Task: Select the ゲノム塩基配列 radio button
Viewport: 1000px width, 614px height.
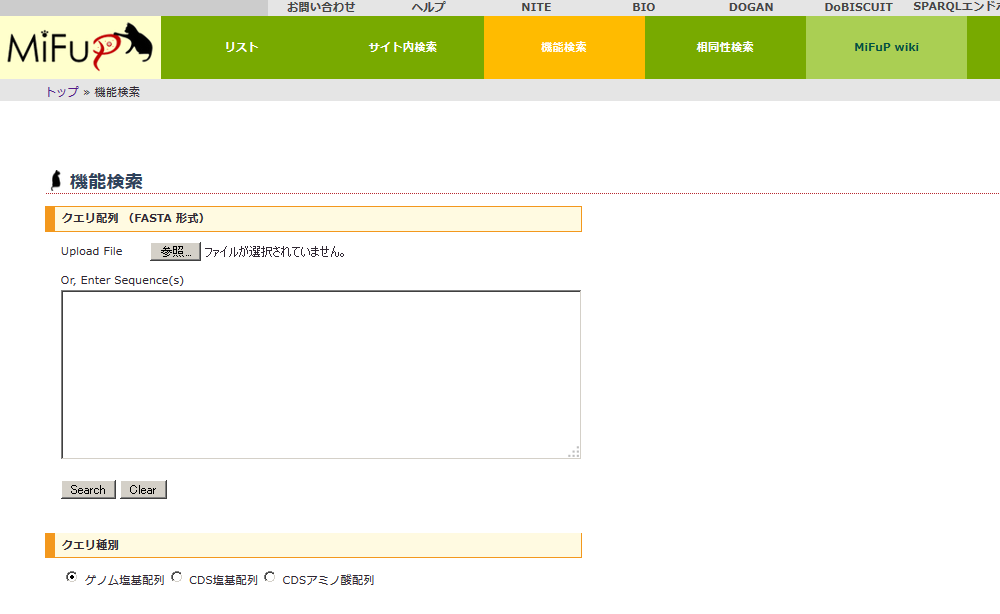Action: (x=71, y=577)
